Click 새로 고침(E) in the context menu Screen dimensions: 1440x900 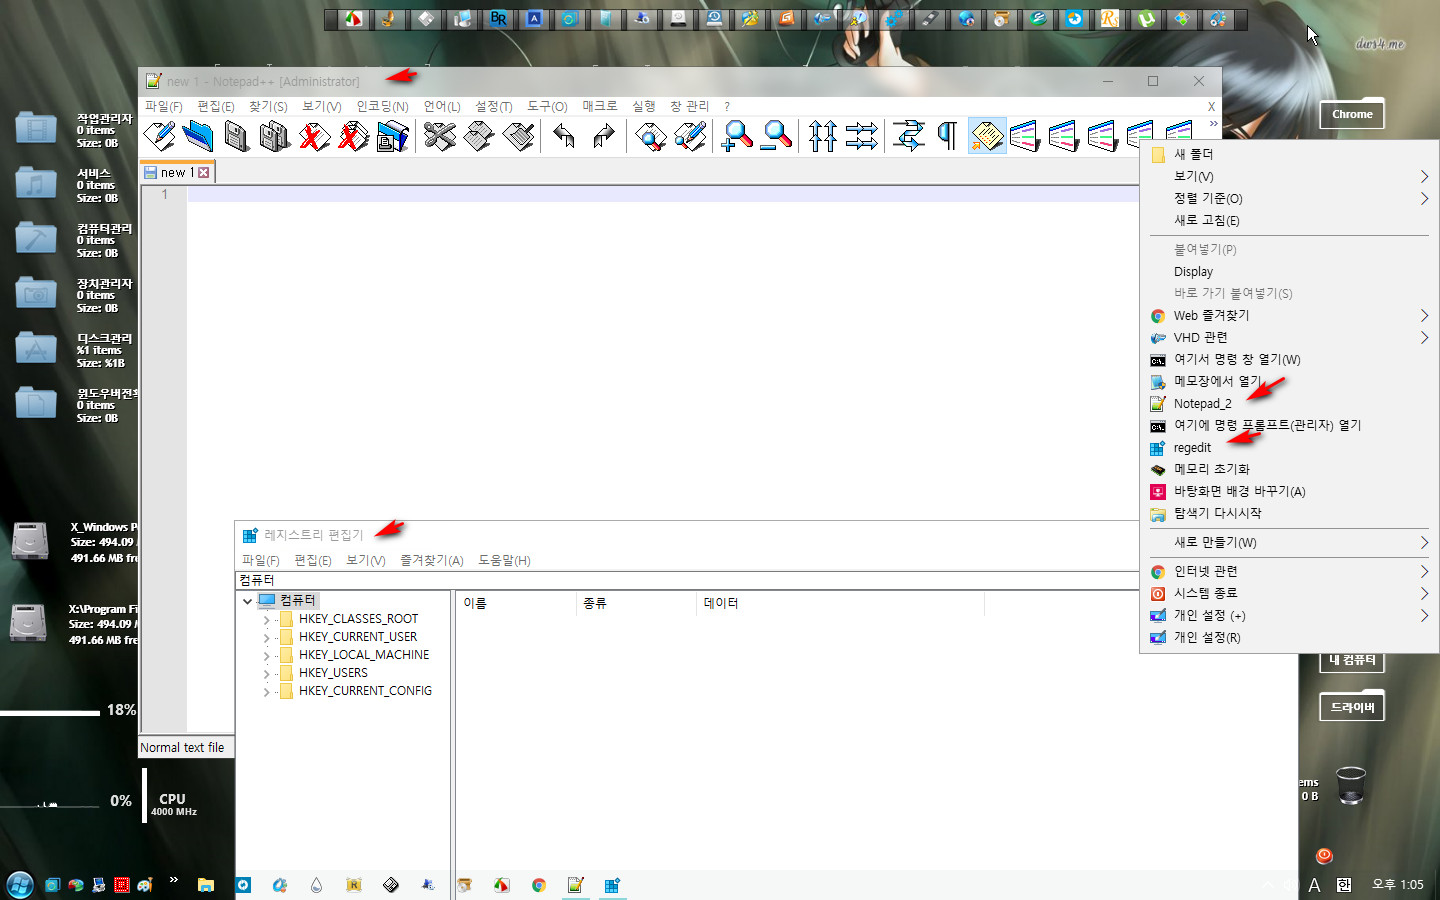click(1289, 220)
